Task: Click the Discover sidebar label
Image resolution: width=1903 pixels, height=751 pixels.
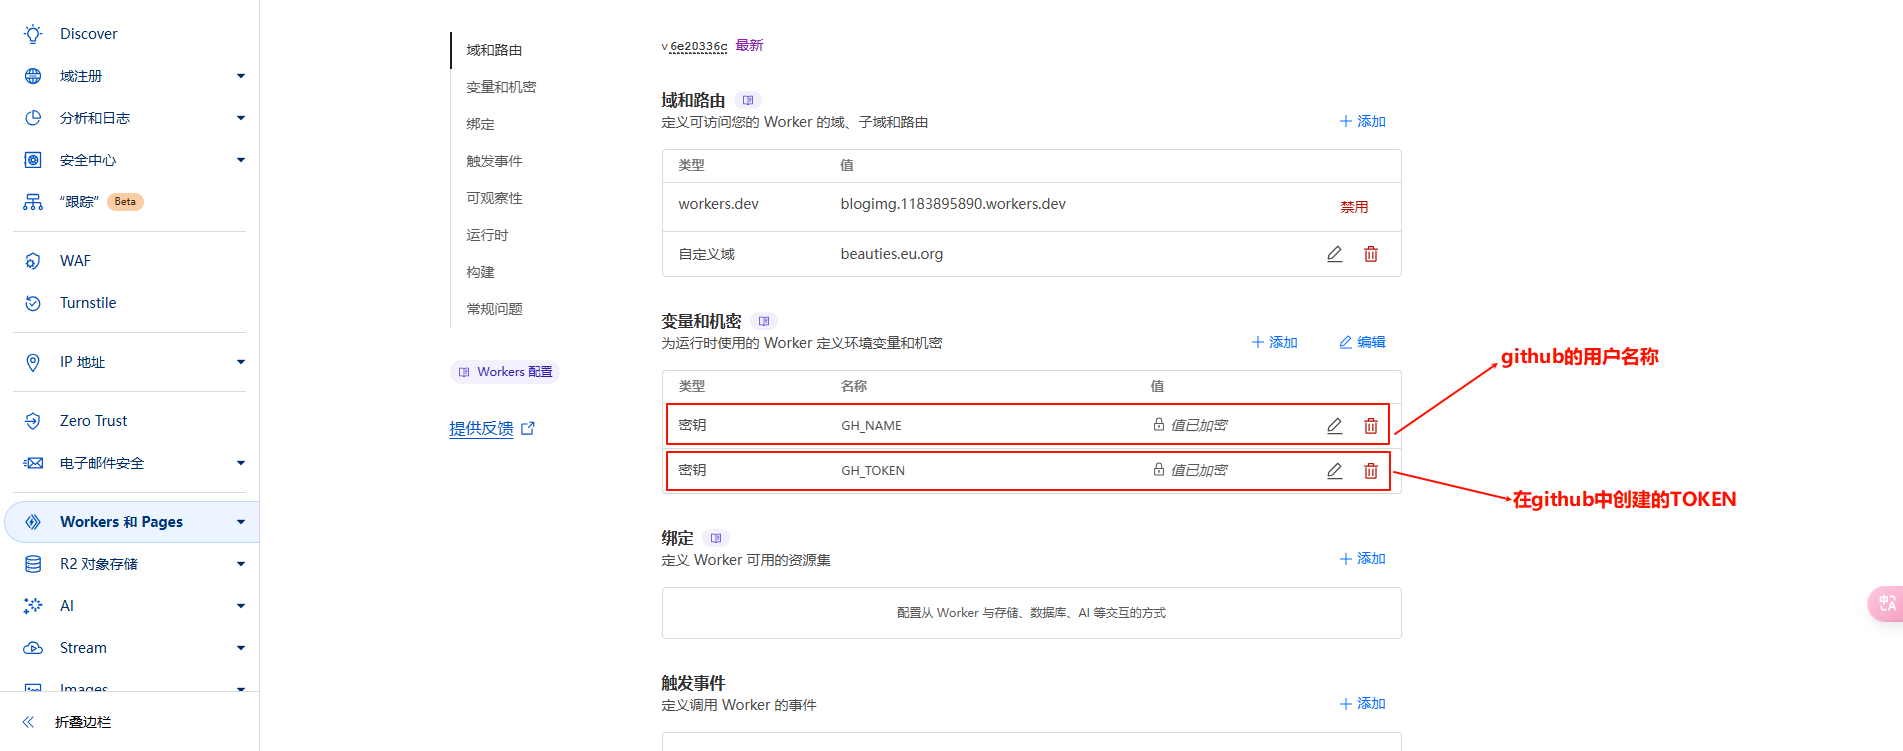Action: pyautogui.click(x=88, y=34)
